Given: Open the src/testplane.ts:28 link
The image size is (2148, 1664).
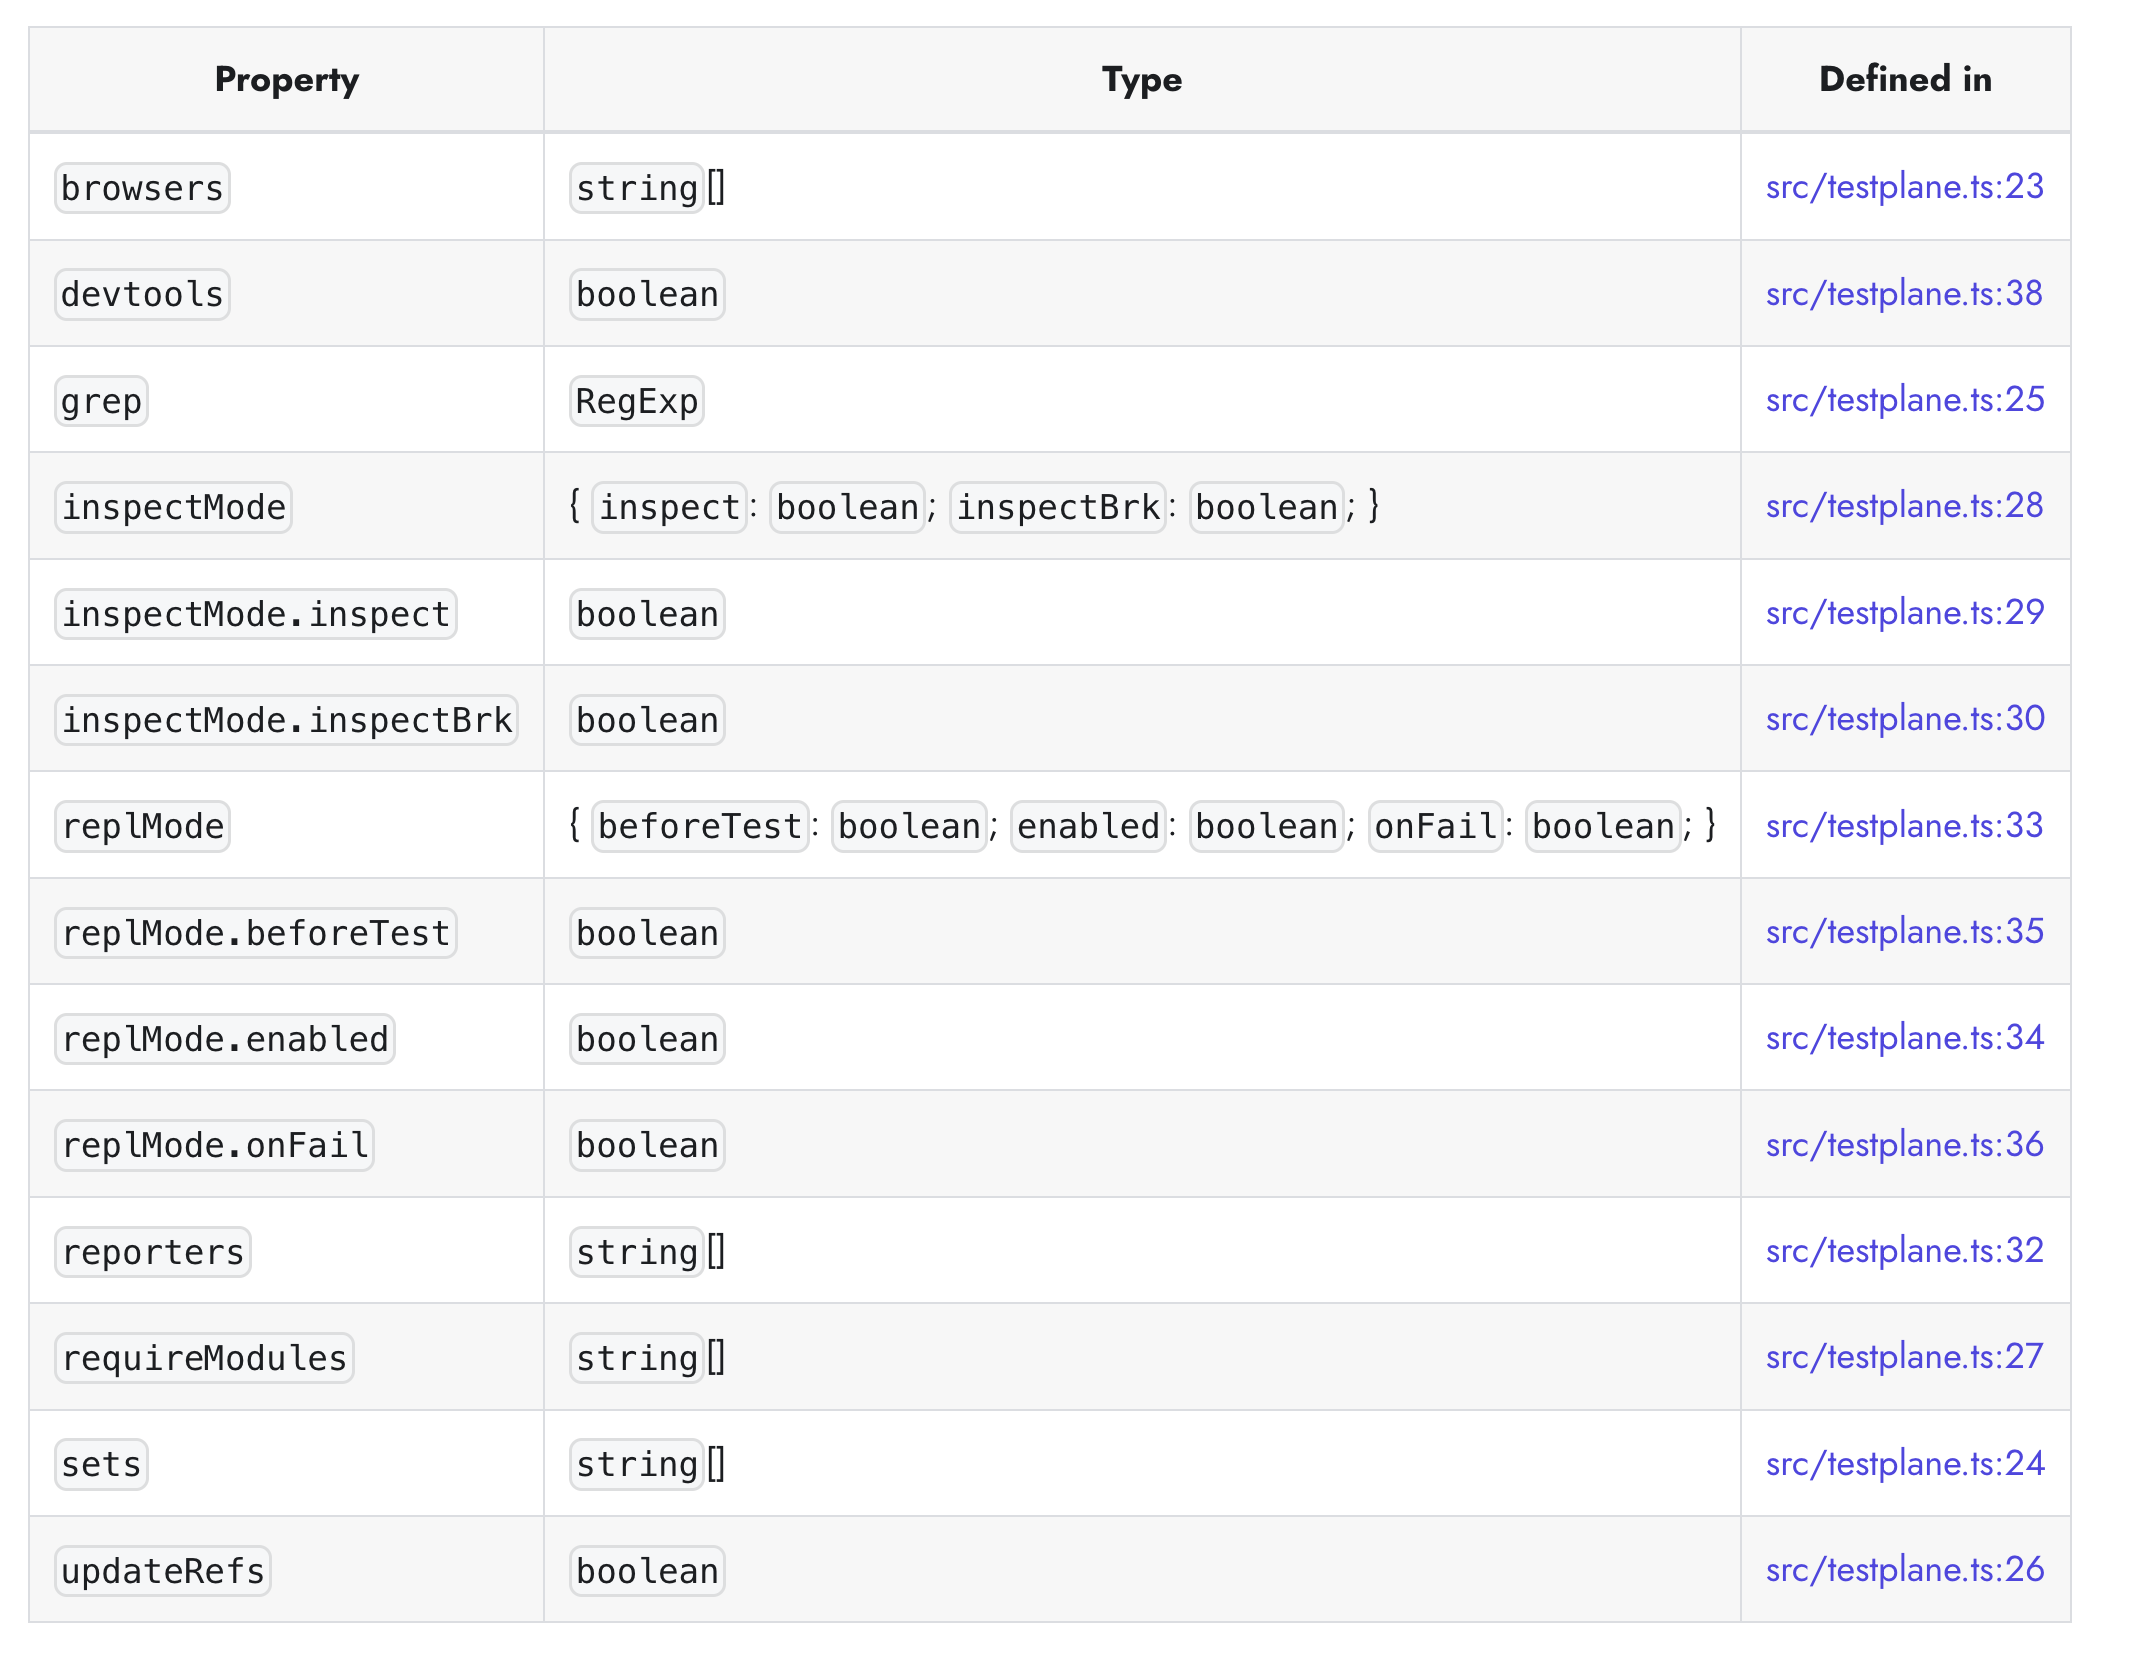Looking at the screenshot, I should [x=1904, y=506].
